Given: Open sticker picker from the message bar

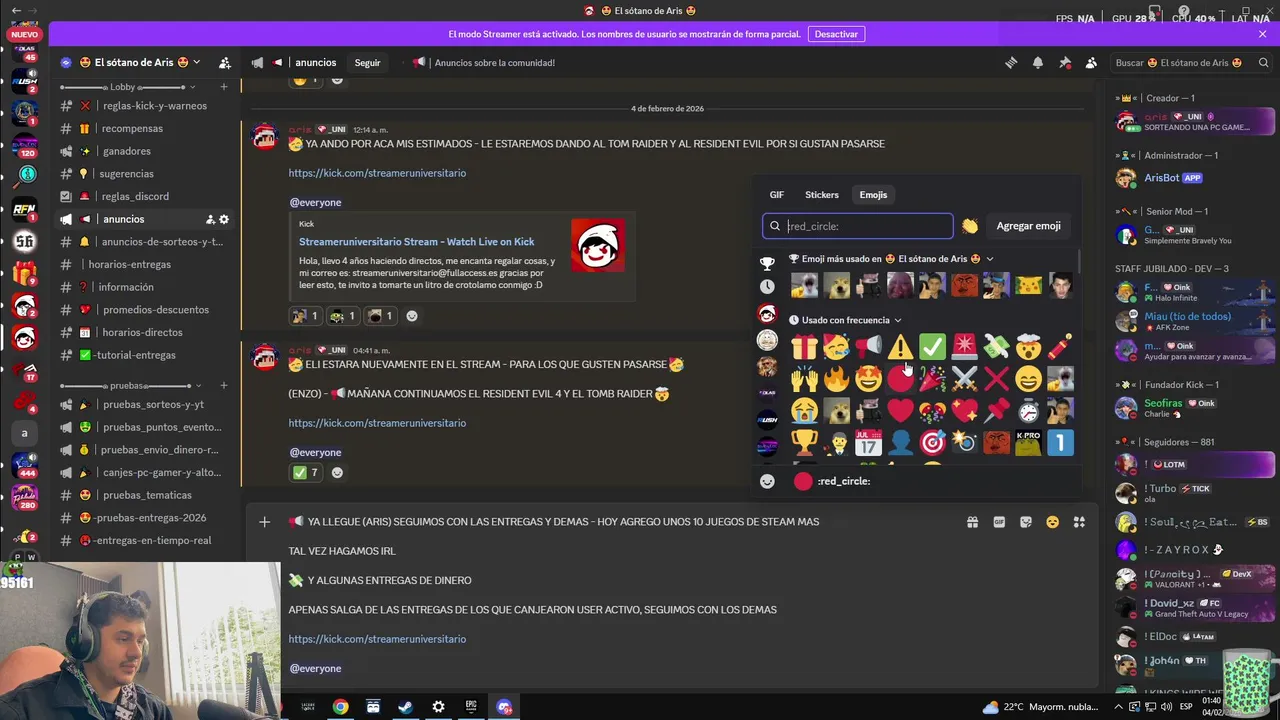Looking at the screenshot, I should click(x=1026, y=522).
